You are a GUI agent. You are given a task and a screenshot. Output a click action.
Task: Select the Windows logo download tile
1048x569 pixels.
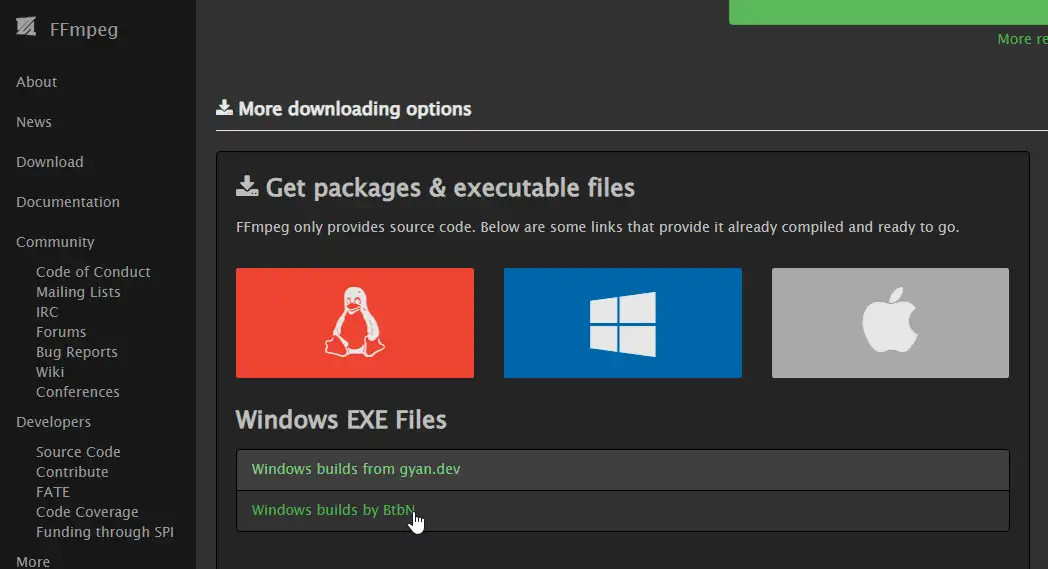point(623,323)
